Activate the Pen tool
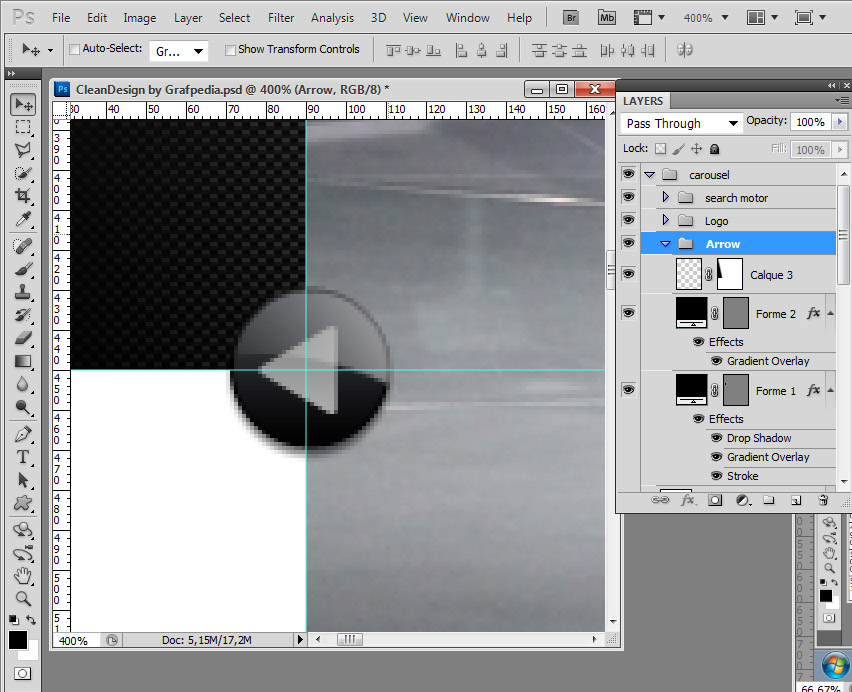This screenshot has height=692, width=852. tap(23, 434)
